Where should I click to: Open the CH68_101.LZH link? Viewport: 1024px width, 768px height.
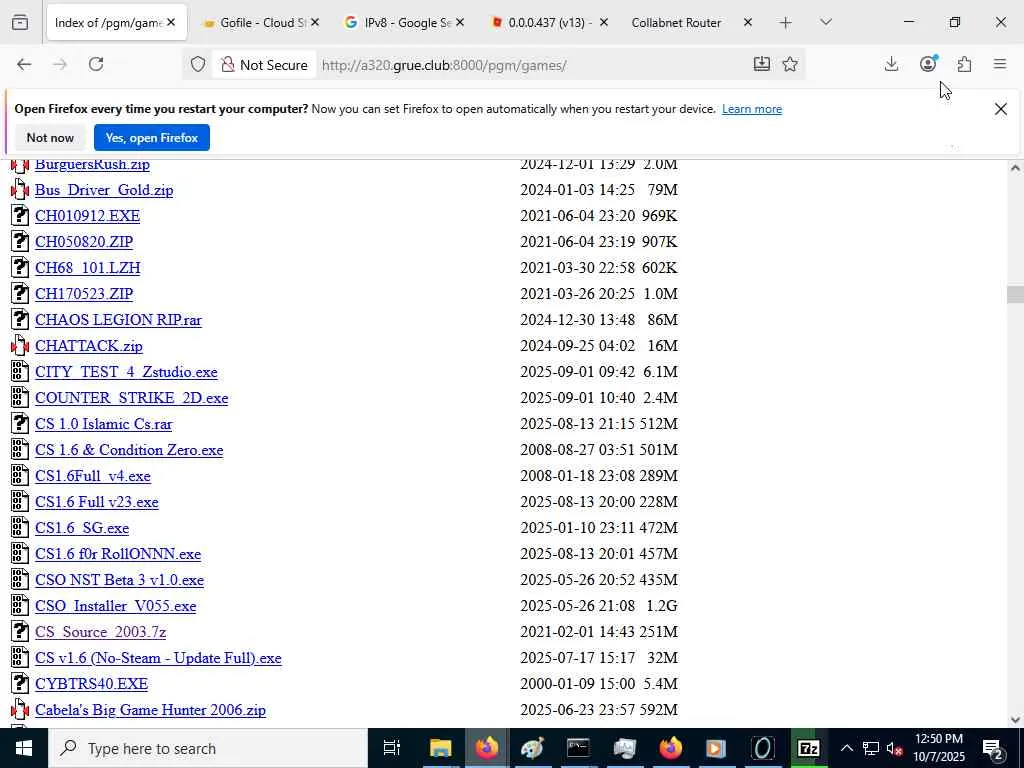click(88, 268)
